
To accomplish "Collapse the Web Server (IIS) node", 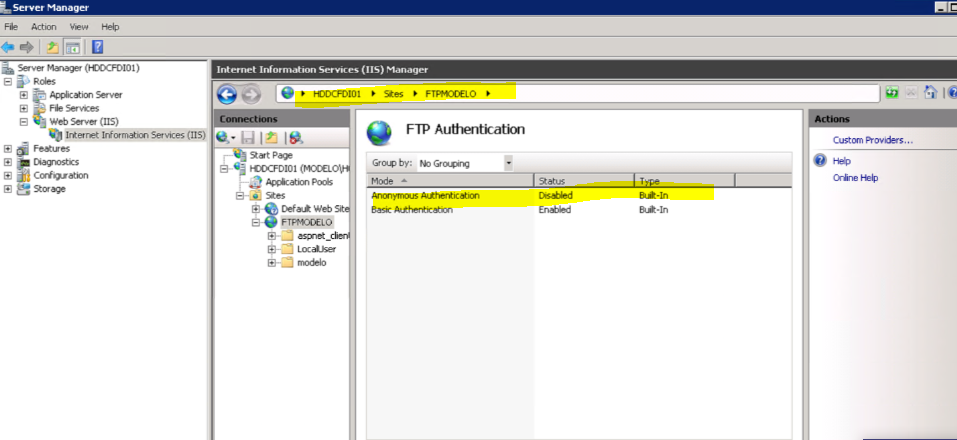I will click(x=24, y=121).
